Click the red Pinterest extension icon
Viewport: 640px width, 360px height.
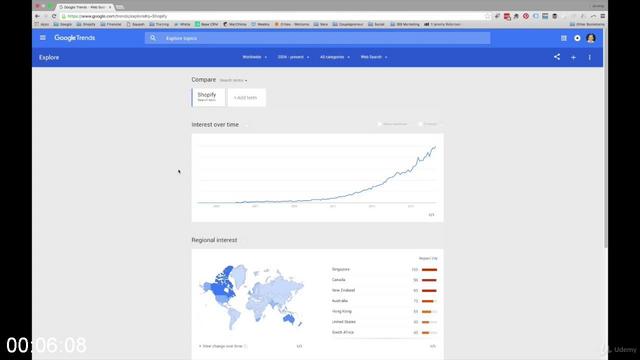tap(526, 16)
